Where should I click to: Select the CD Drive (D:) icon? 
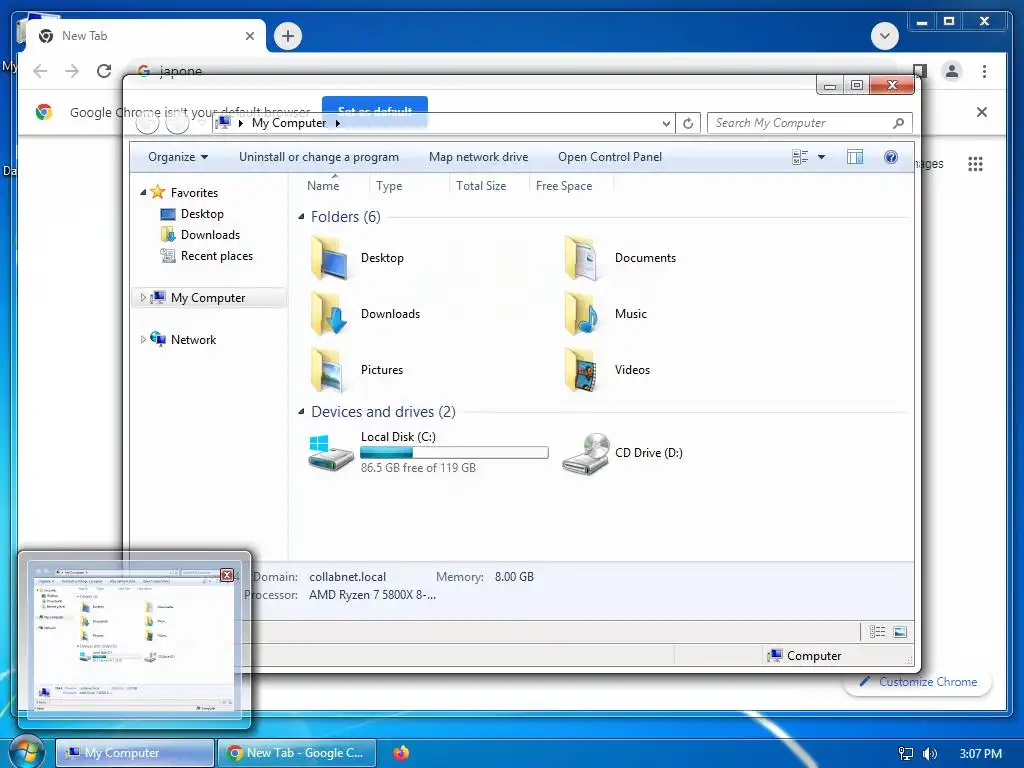pos(586,453)
